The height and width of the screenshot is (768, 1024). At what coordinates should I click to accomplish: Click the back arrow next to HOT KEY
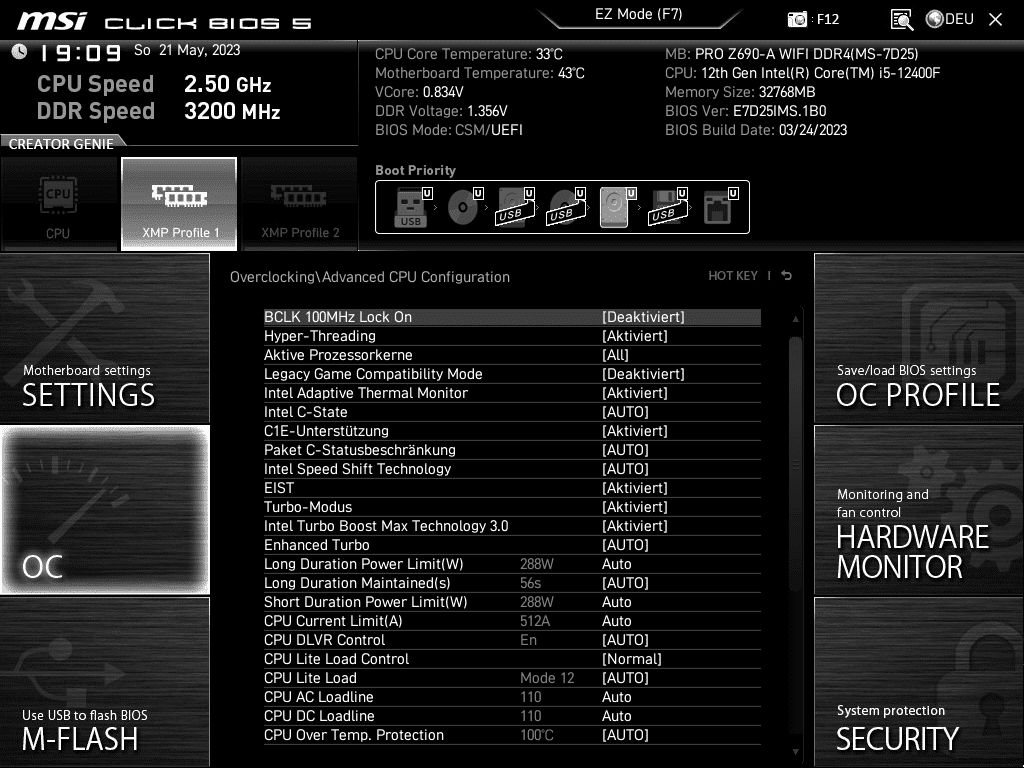[786, 276]
